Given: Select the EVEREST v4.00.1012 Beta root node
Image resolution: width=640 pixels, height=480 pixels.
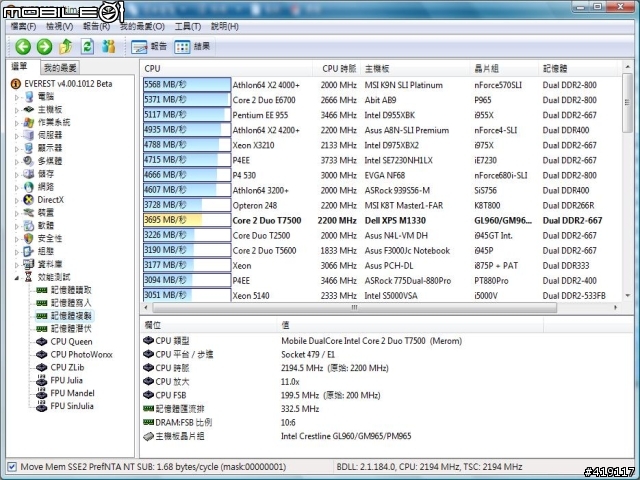Looking at the screenshot, I should click(61, 84).
